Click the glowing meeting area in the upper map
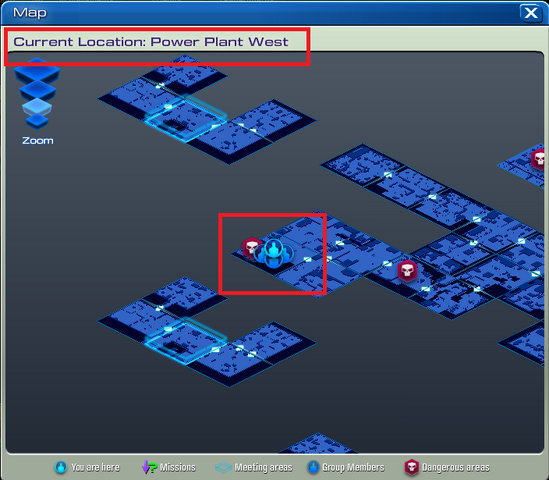The image size is (549, 480). click(186, 119)
